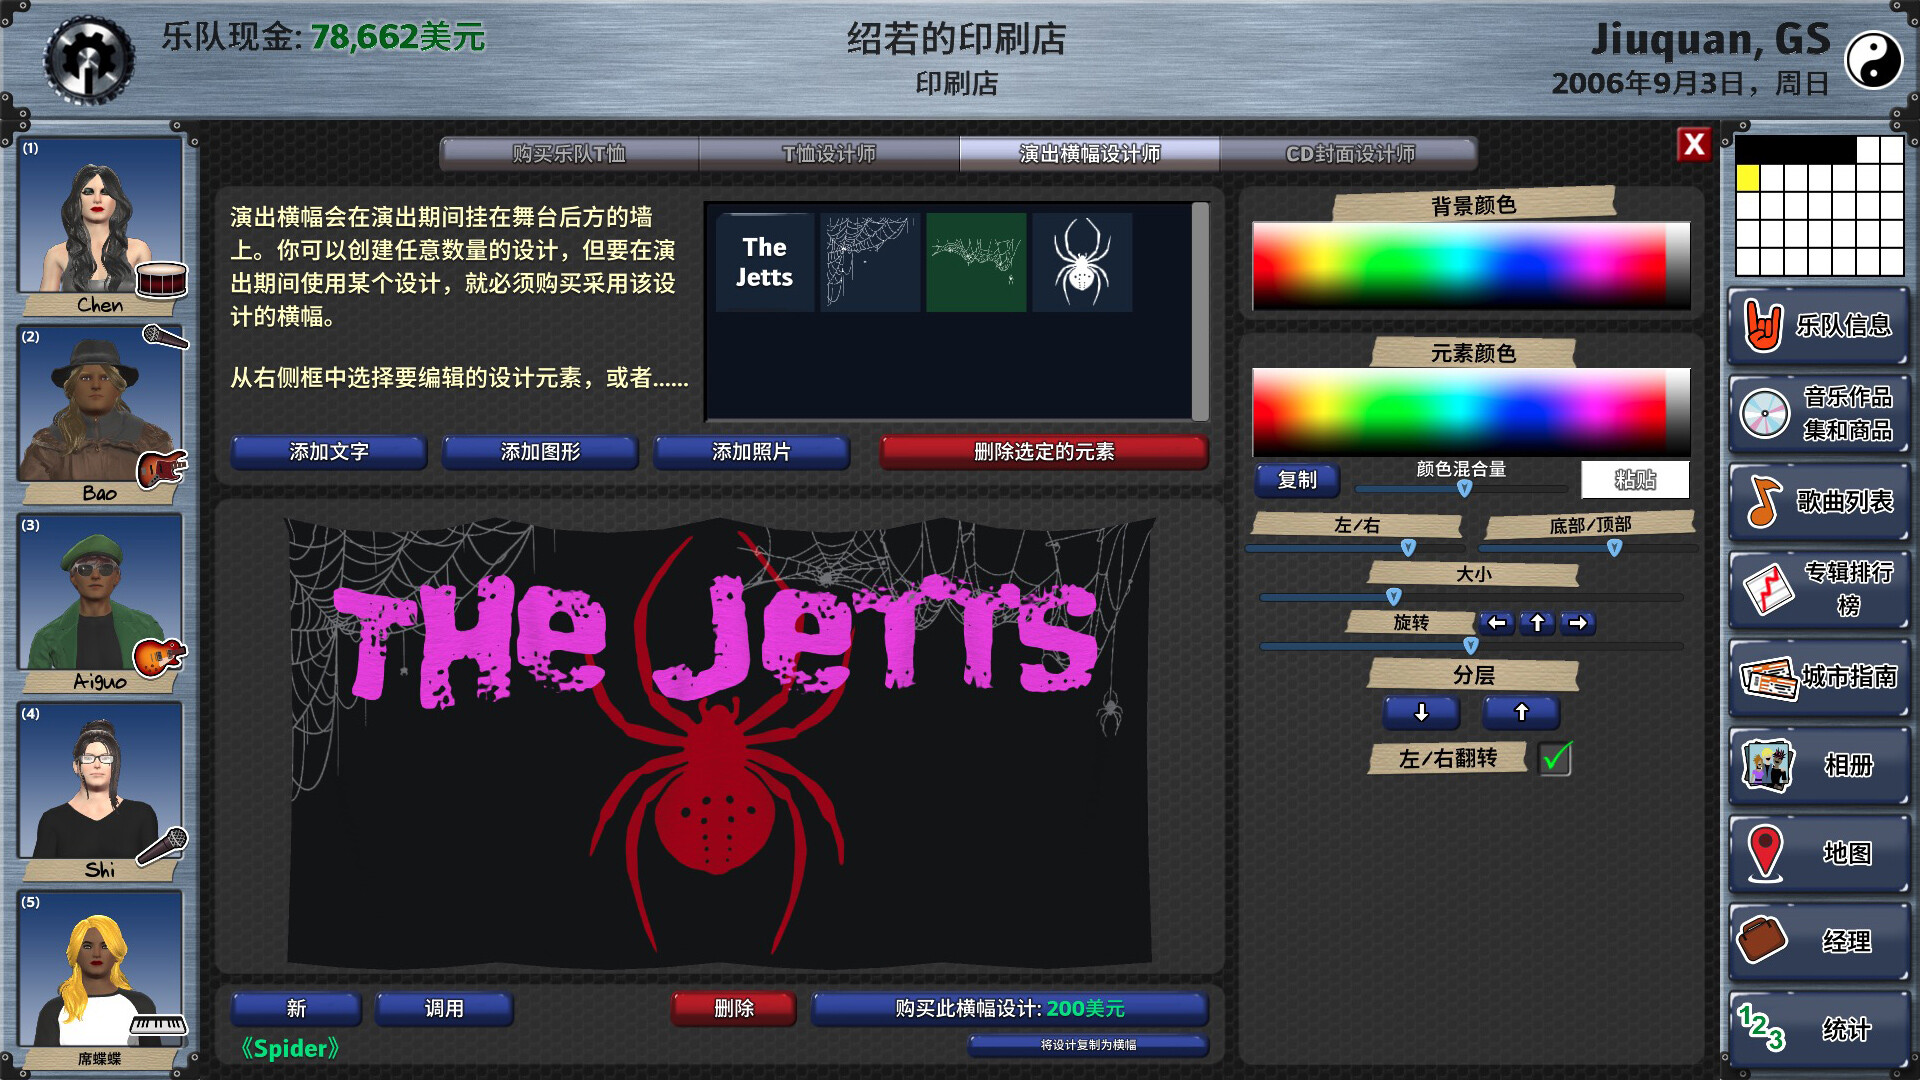1920x1080 pixels.
Task: Open 乐队信息 band info panel
Action: 1819,326
